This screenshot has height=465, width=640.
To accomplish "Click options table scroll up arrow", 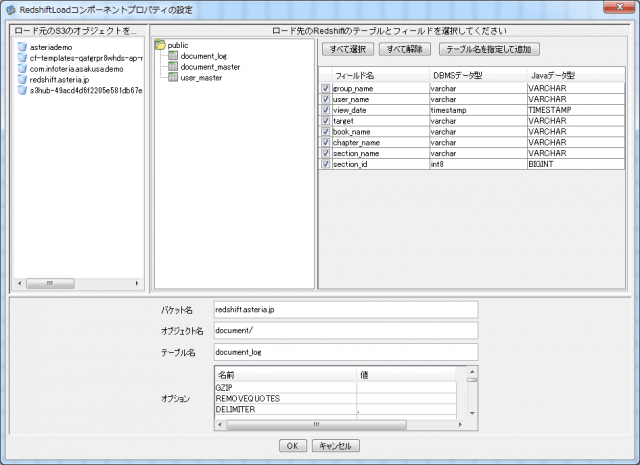I will pos(472,372).
